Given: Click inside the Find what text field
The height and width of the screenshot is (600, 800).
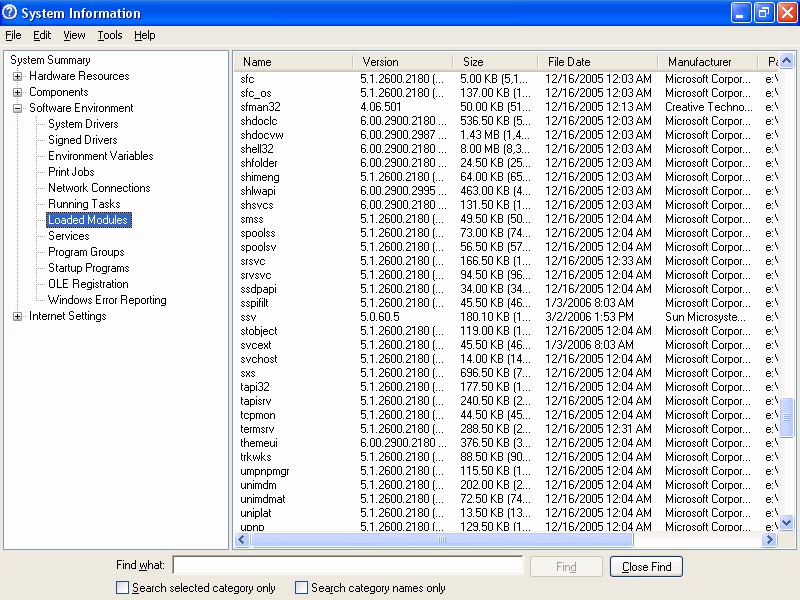Looking at the screenshot, I should 347,566.
